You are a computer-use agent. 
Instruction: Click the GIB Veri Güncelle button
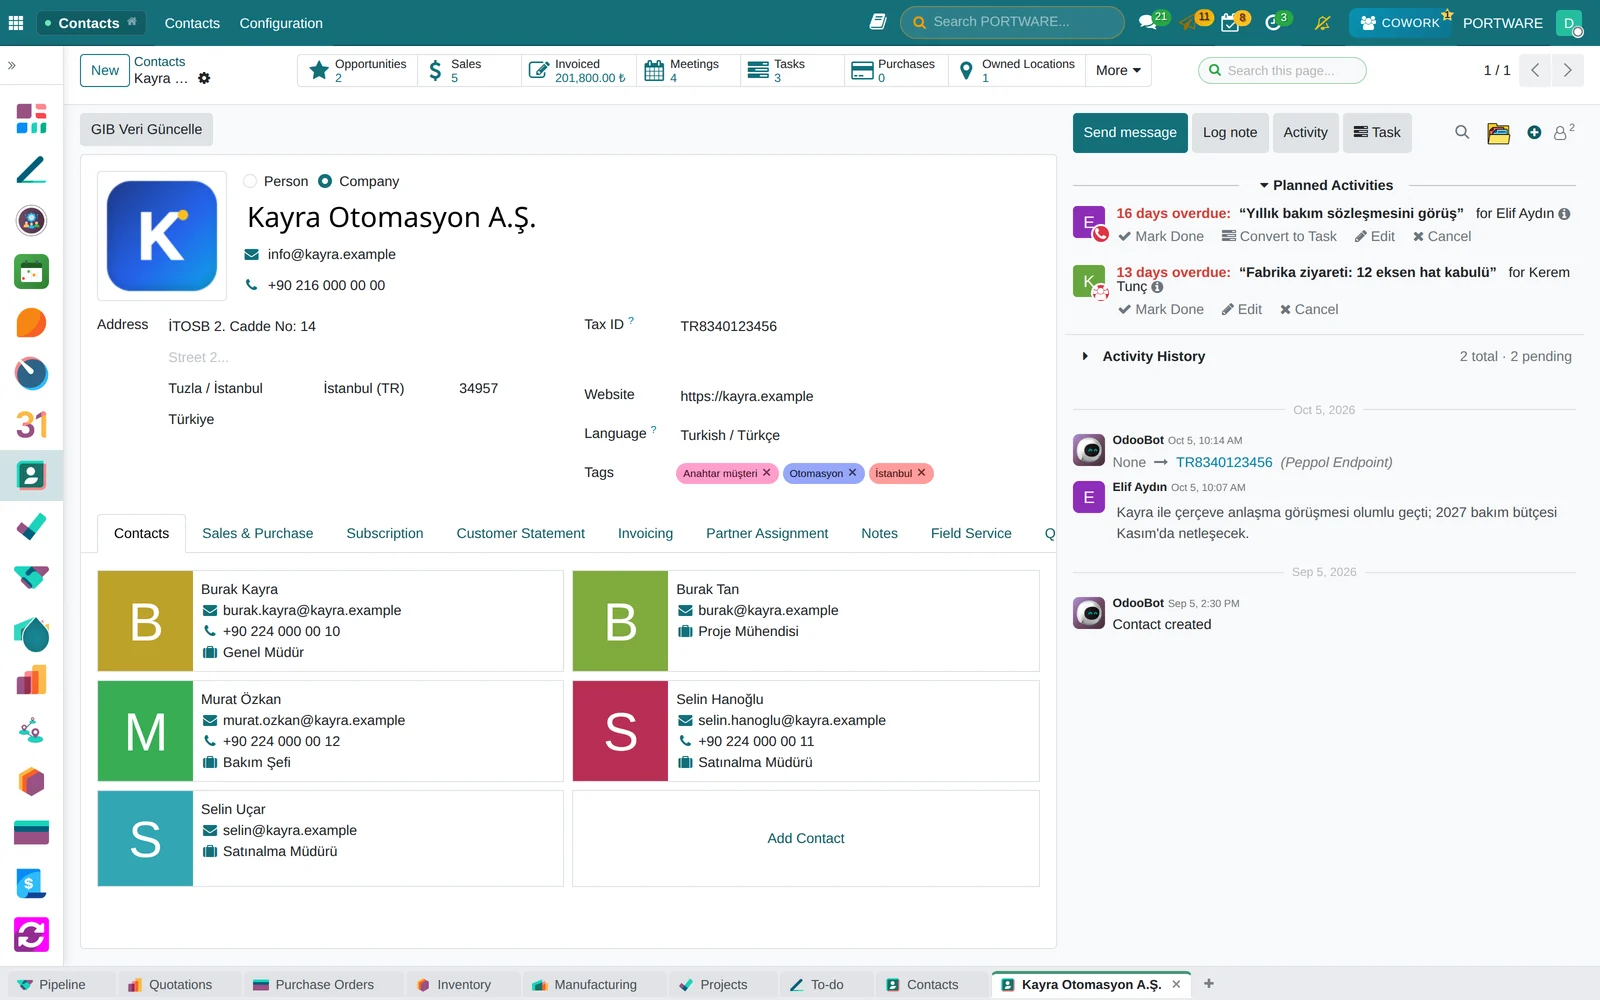click(146, 129)
